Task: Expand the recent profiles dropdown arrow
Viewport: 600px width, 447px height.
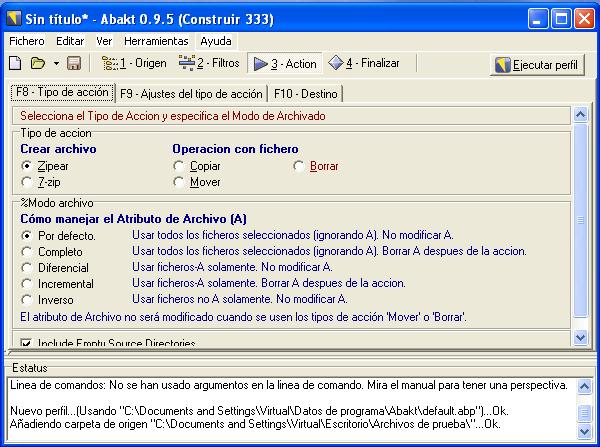Action: point(56,64)
